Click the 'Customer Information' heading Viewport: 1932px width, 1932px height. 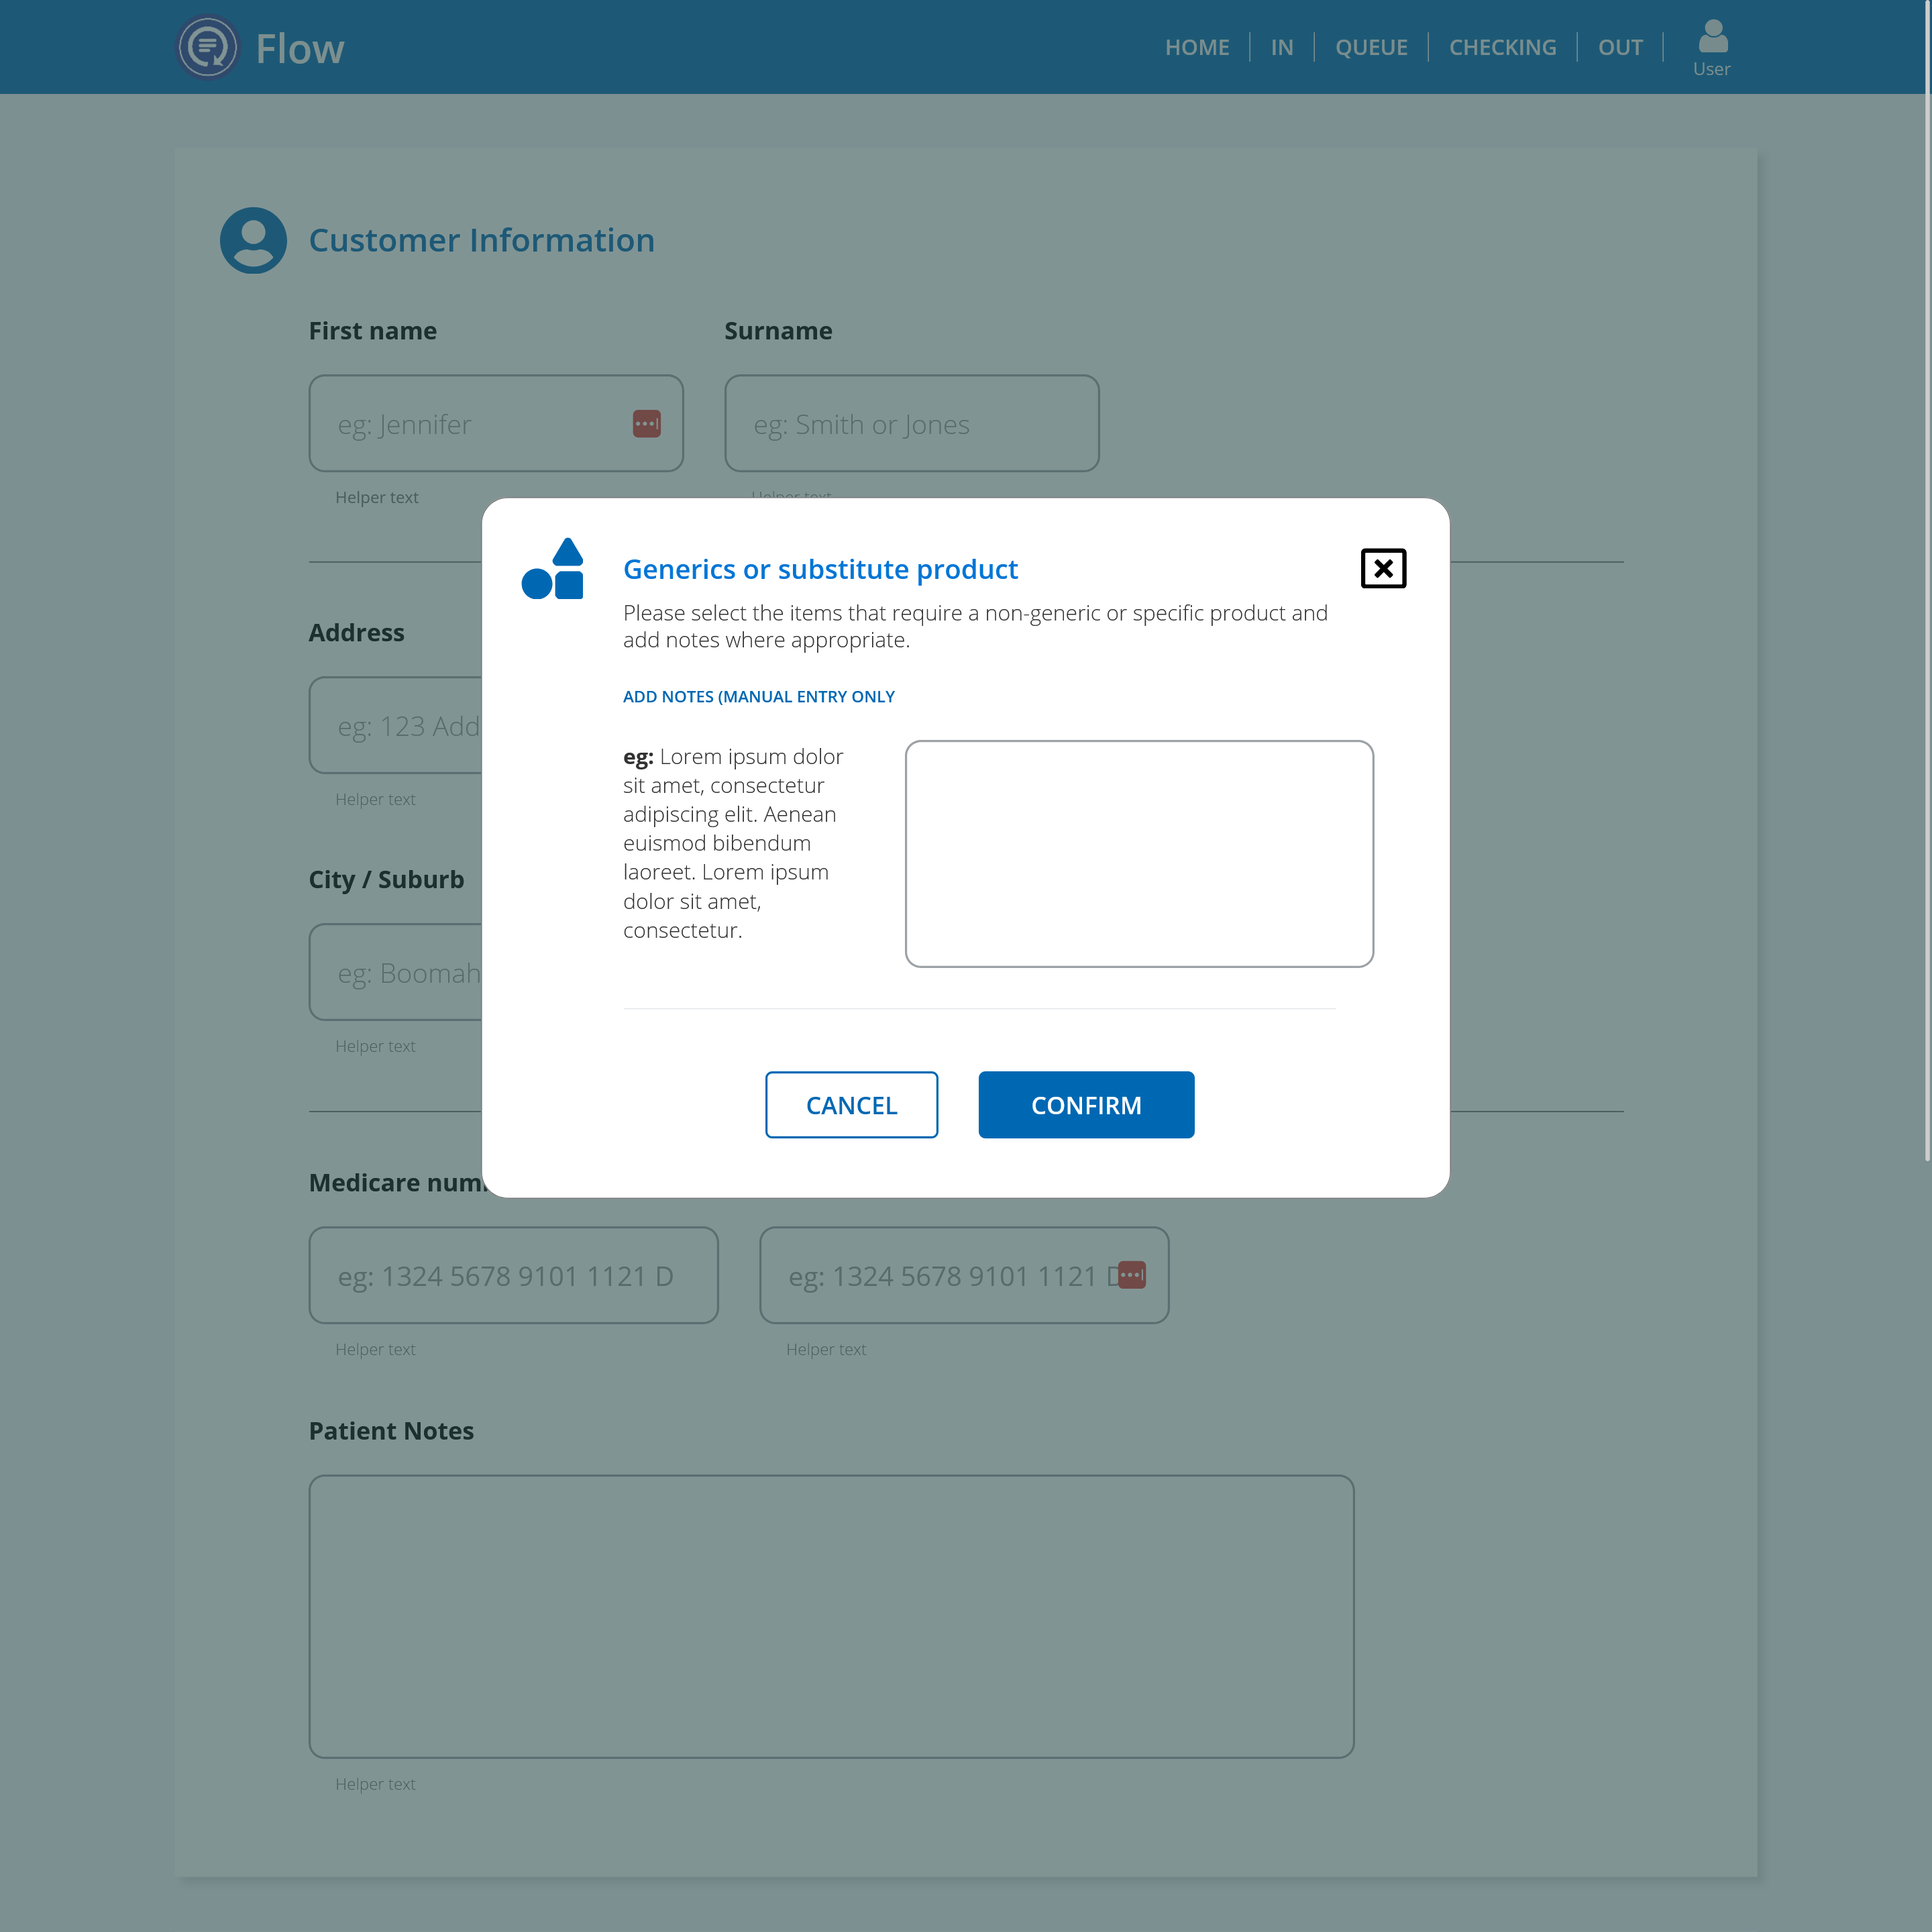pos(481,240)
